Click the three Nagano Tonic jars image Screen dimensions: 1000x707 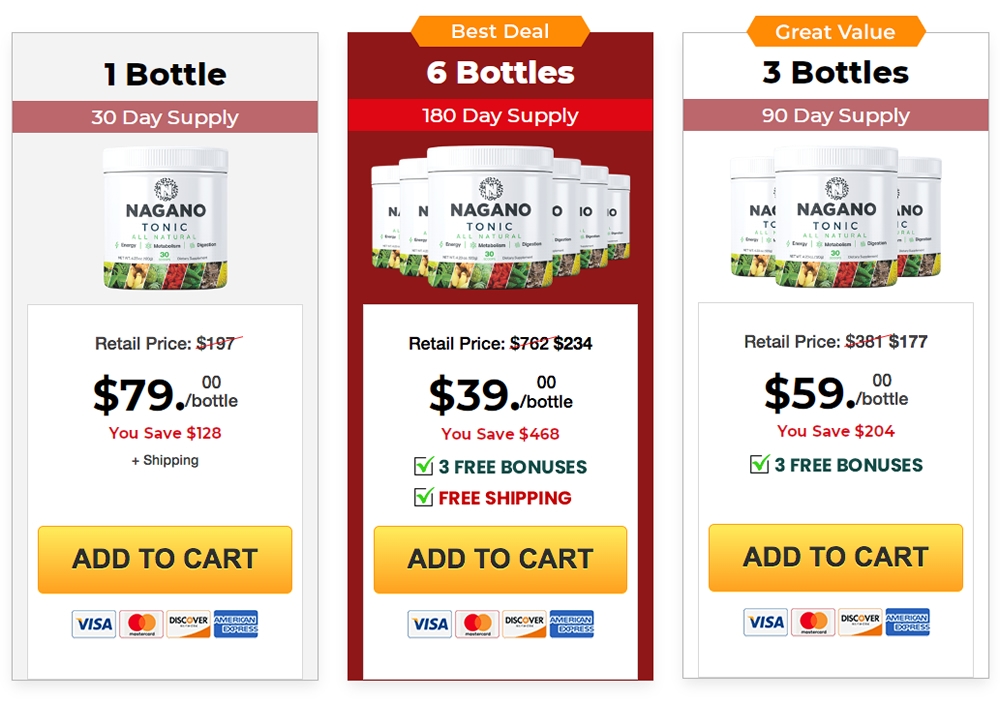tap(835, 217)
